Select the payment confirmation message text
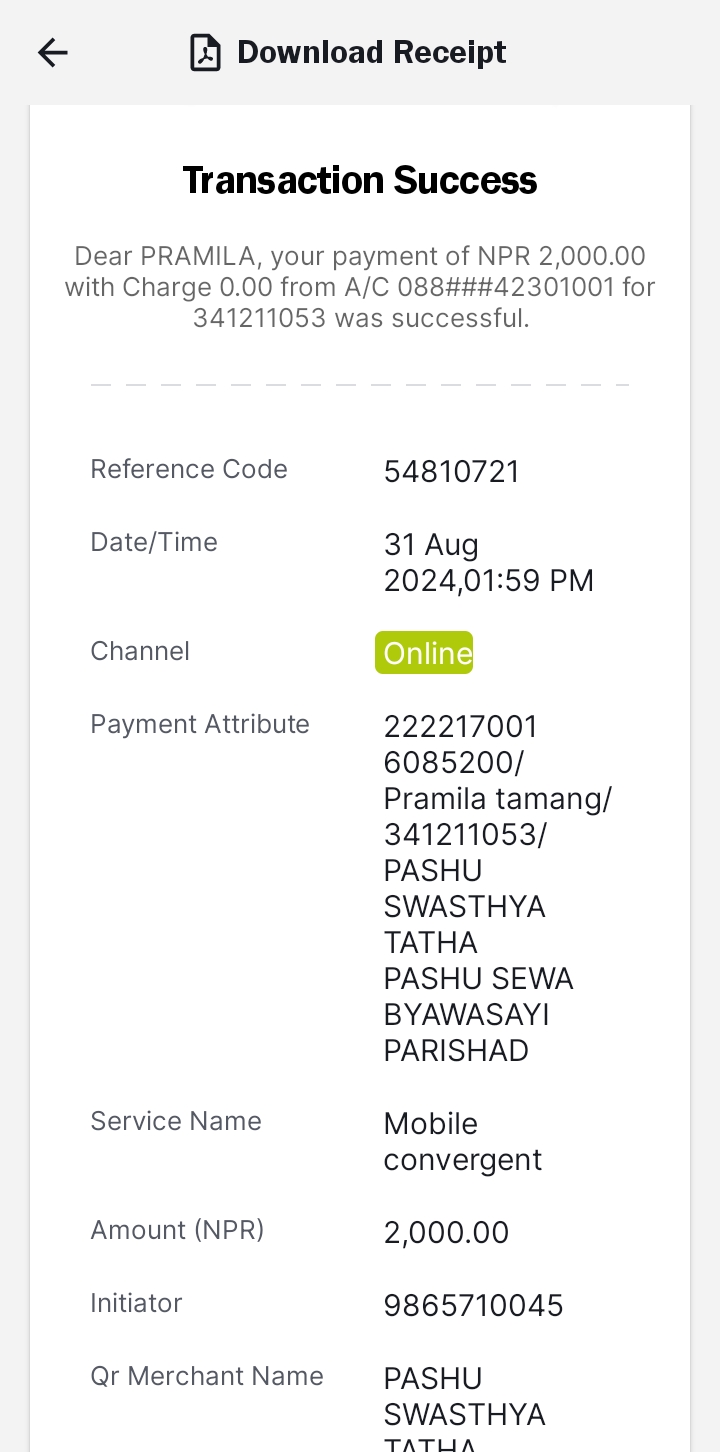The height and width of the screenshot is (1452, 720). point(360,287)
